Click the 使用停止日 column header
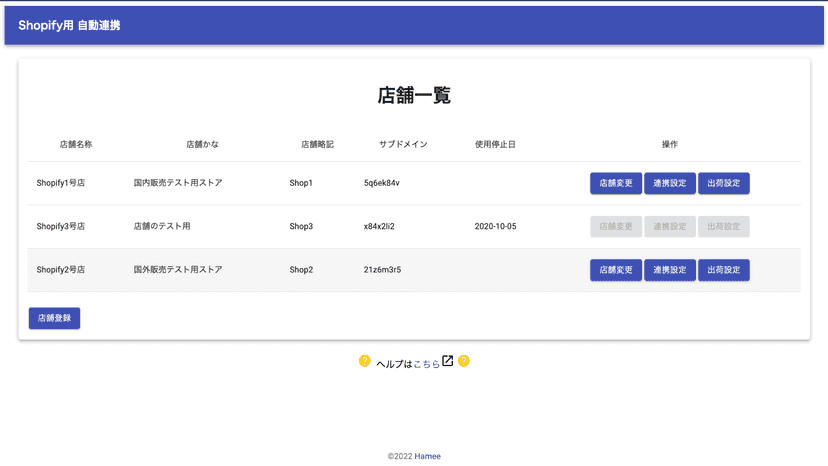This screenshot has height=466, width=828. pos(495,144)
